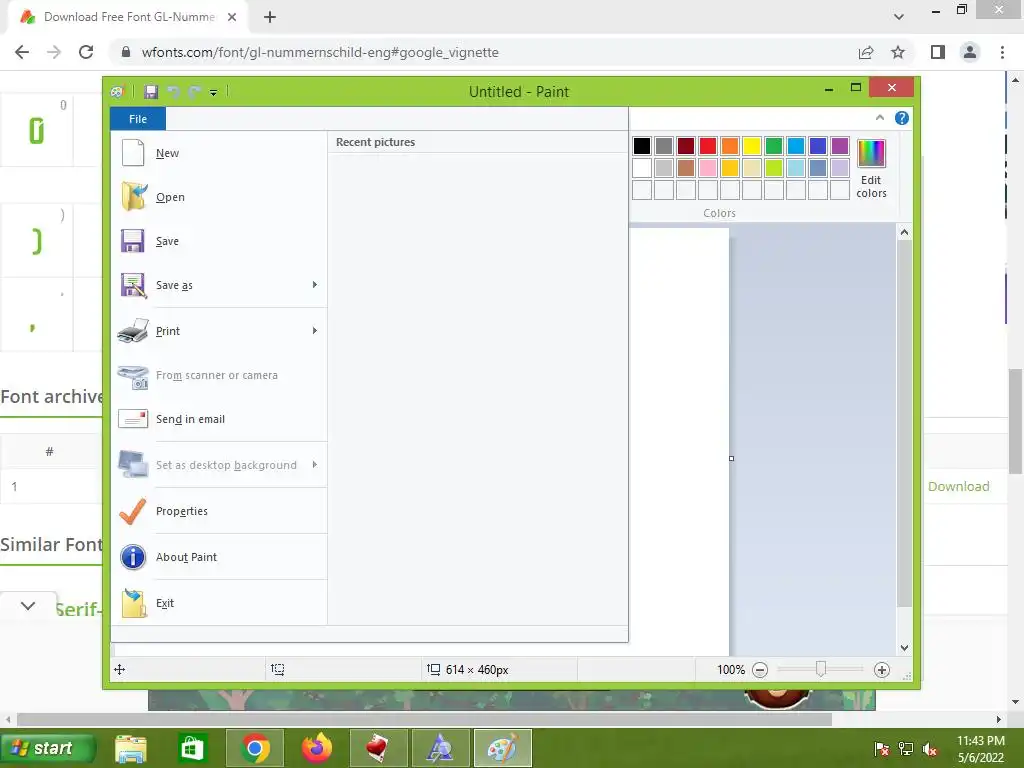Screen dimensions: 1024x768
Task: Click the New document icon in File menu
Action: pyautogui.click(x=133, y=153)
